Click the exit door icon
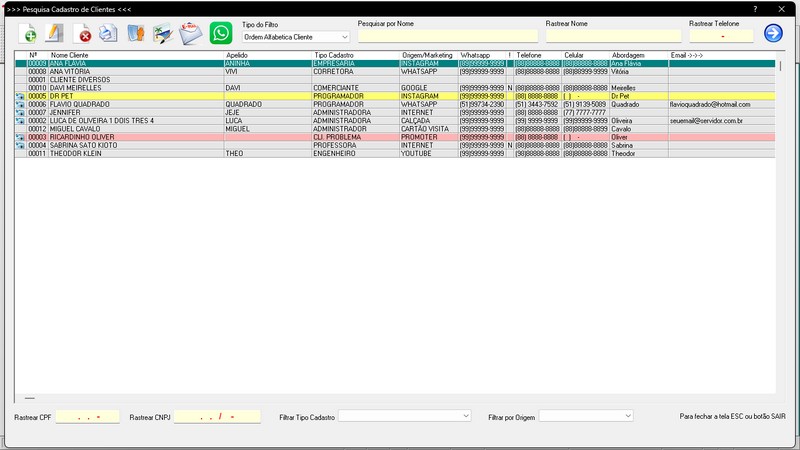 coord(136,33)
